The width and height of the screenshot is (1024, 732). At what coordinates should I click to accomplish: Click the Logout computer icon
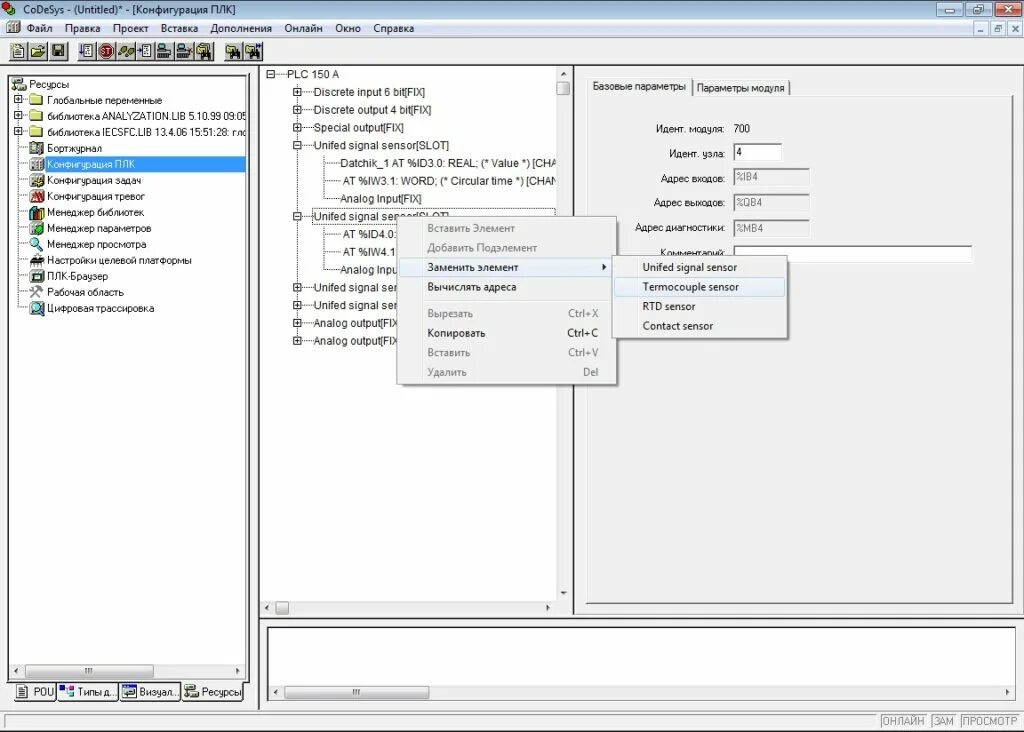click(184, 51)
